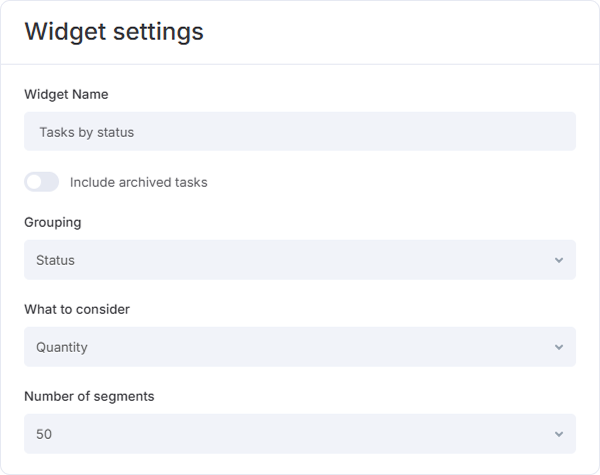600x475 pixels.
Task: Click the 'What to consider' label
Action: (x=77, y=309)
